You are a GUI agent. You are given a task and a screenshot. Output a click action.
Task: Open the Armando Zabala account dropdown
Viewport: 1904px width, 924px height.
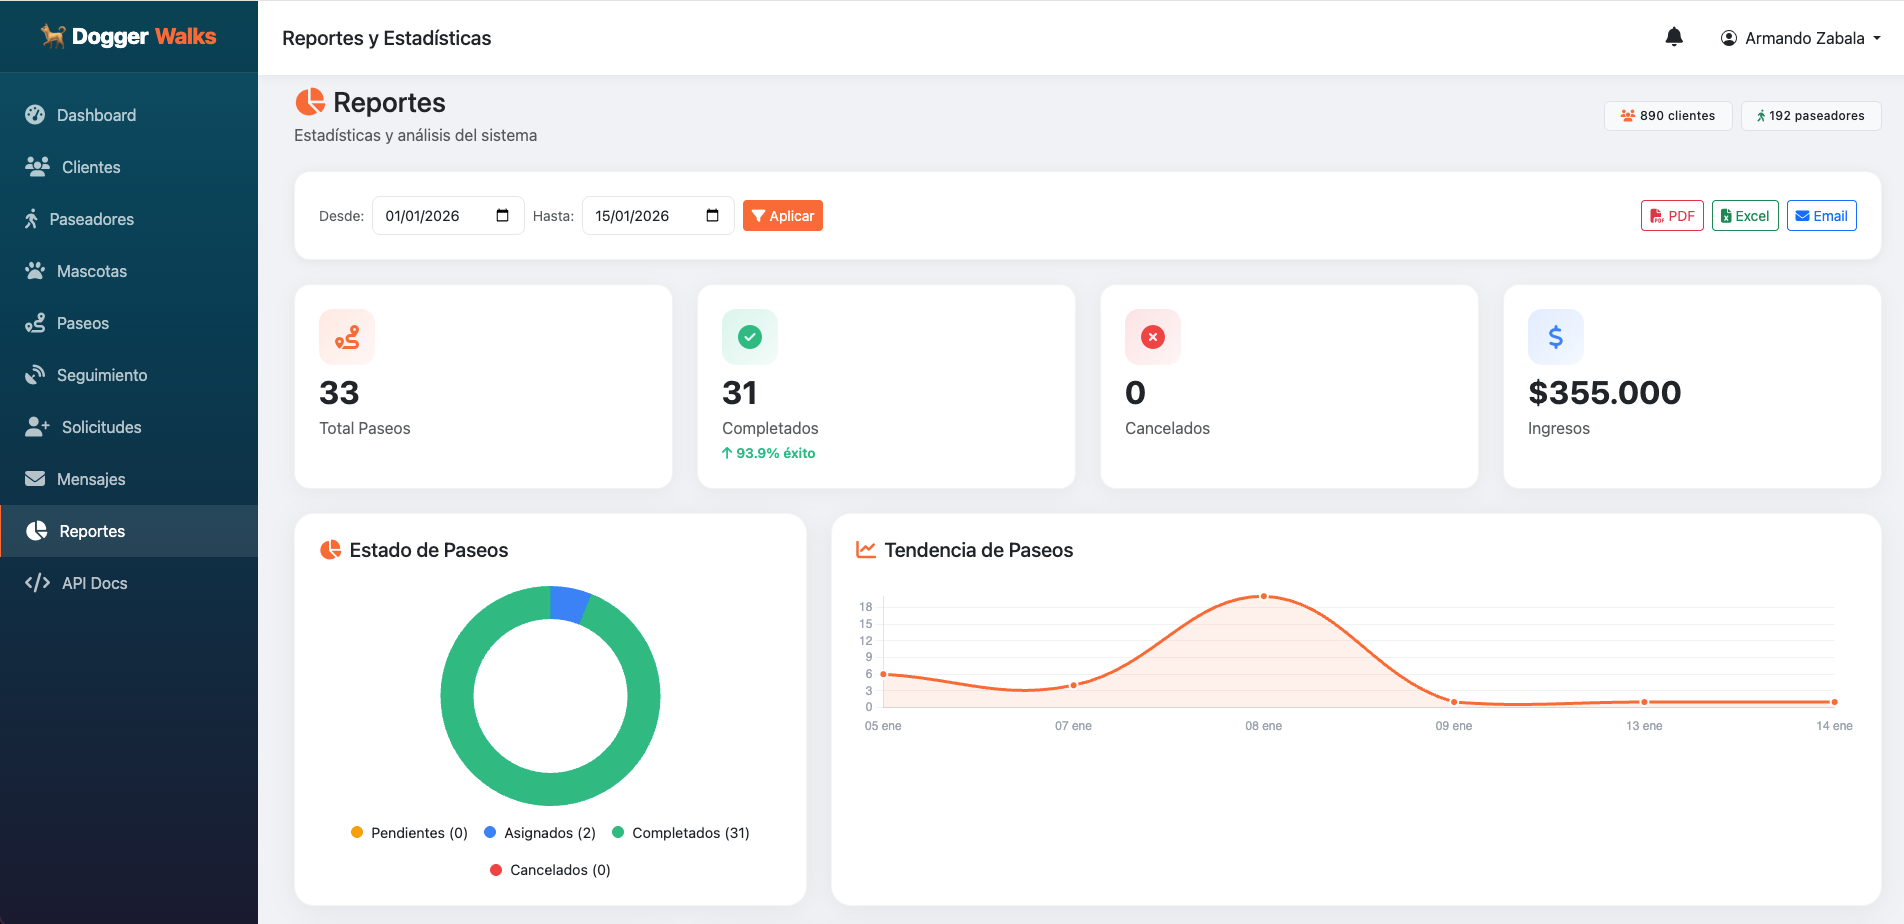tap(1800, 37)
